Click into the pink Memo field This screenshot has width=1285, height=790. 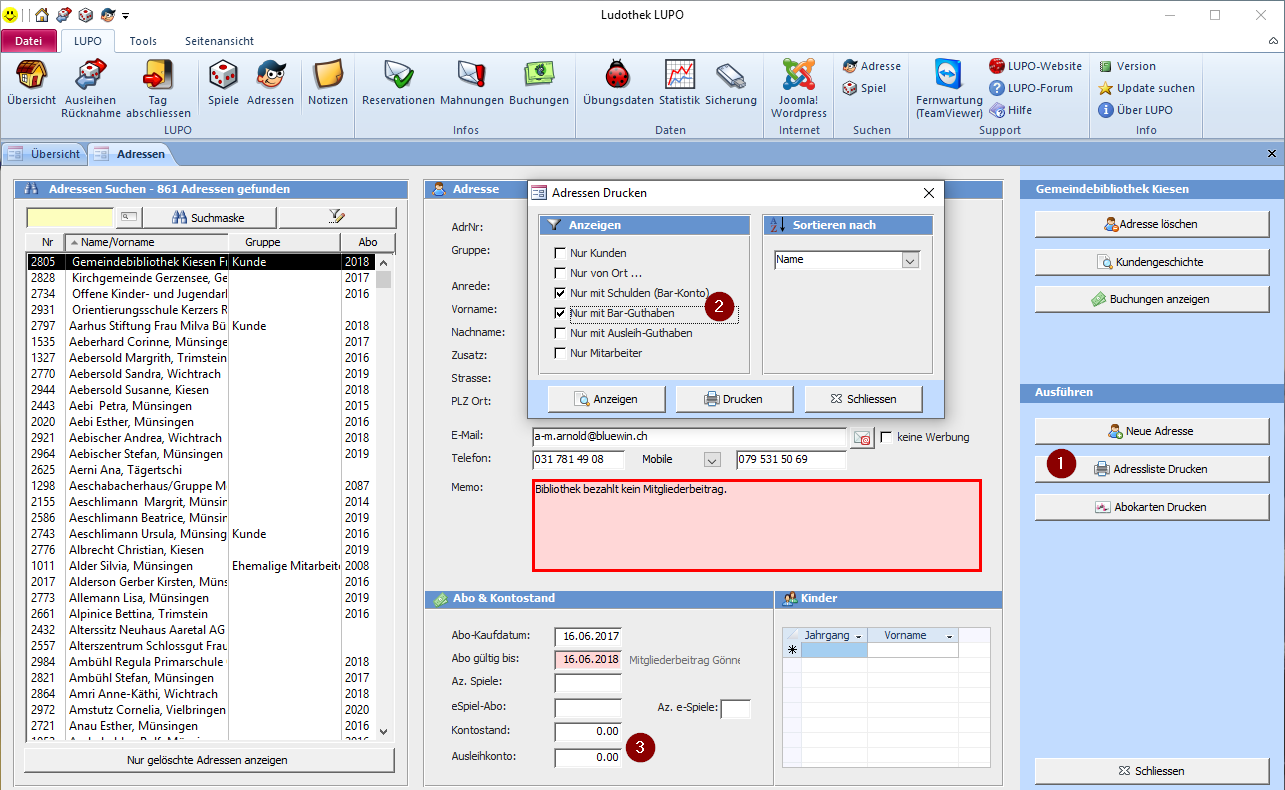[x=757, y=525]
